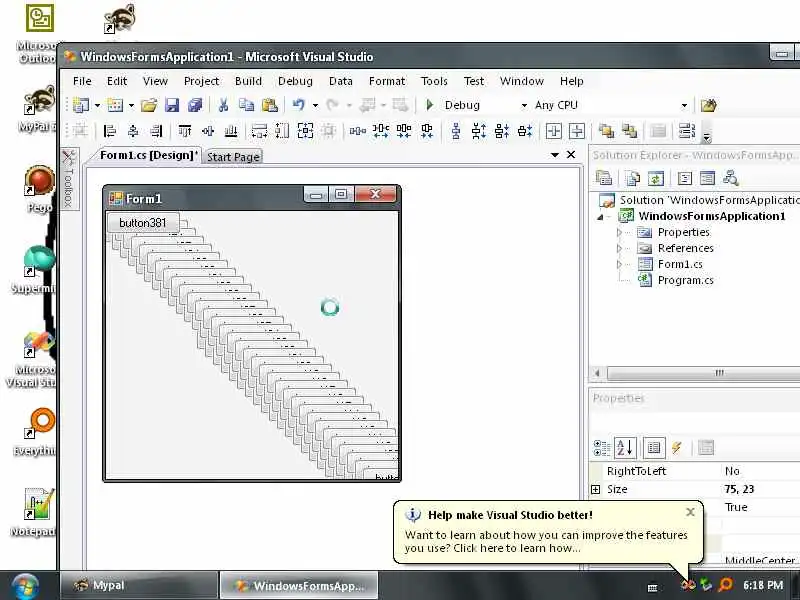Click the New Project toolbar icon
The width and height of the screenshot is (800, 600).
(81, 105)
